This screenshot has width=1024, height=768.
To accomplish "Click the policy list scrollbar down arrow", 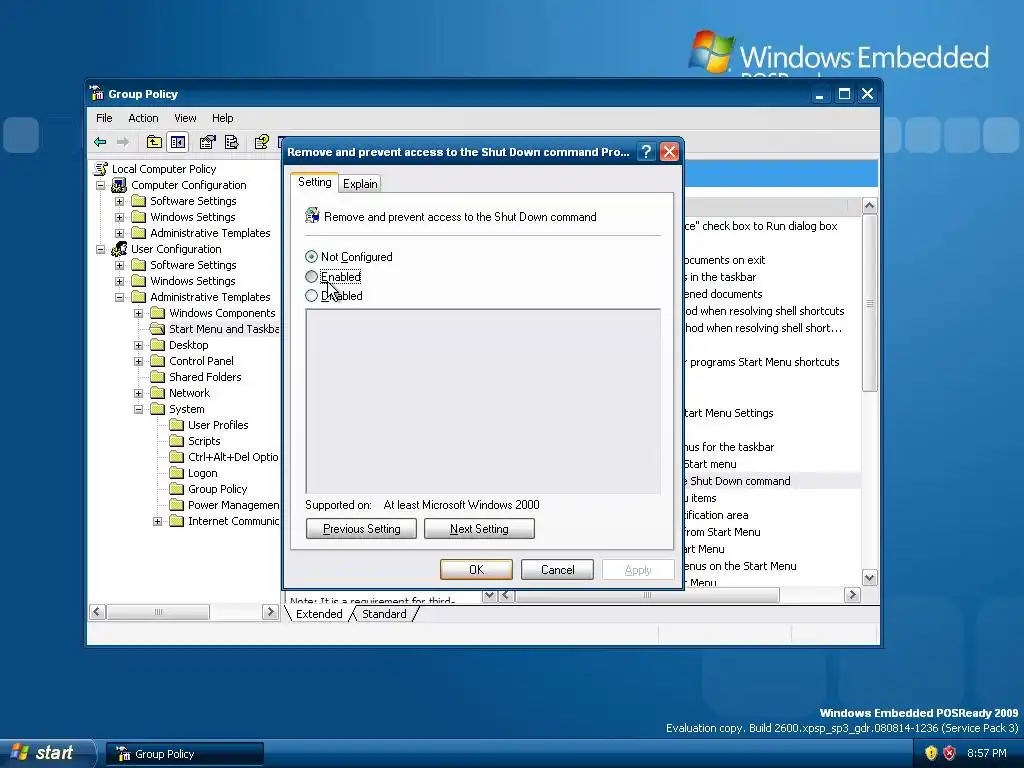I will pyautogui.click(x=869, y=577).
